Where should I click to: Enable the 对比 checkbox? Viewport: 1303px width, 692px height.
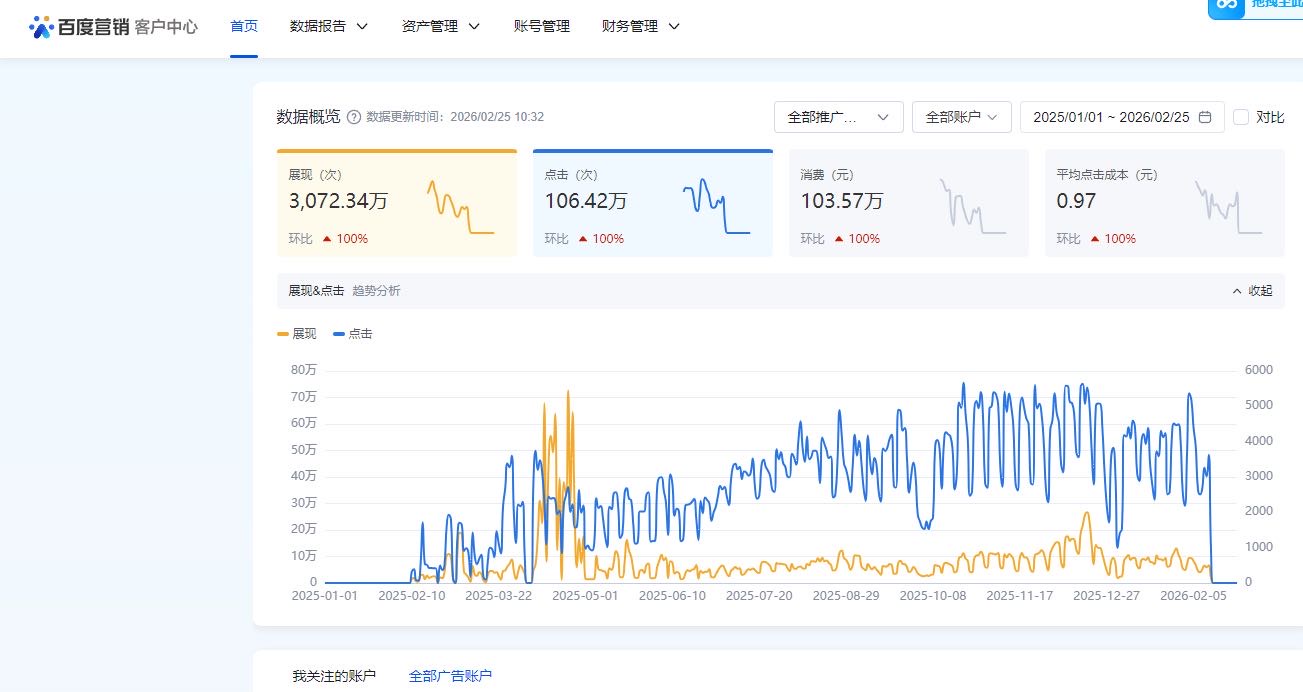pyautogui.click(x=1241, y=117)
